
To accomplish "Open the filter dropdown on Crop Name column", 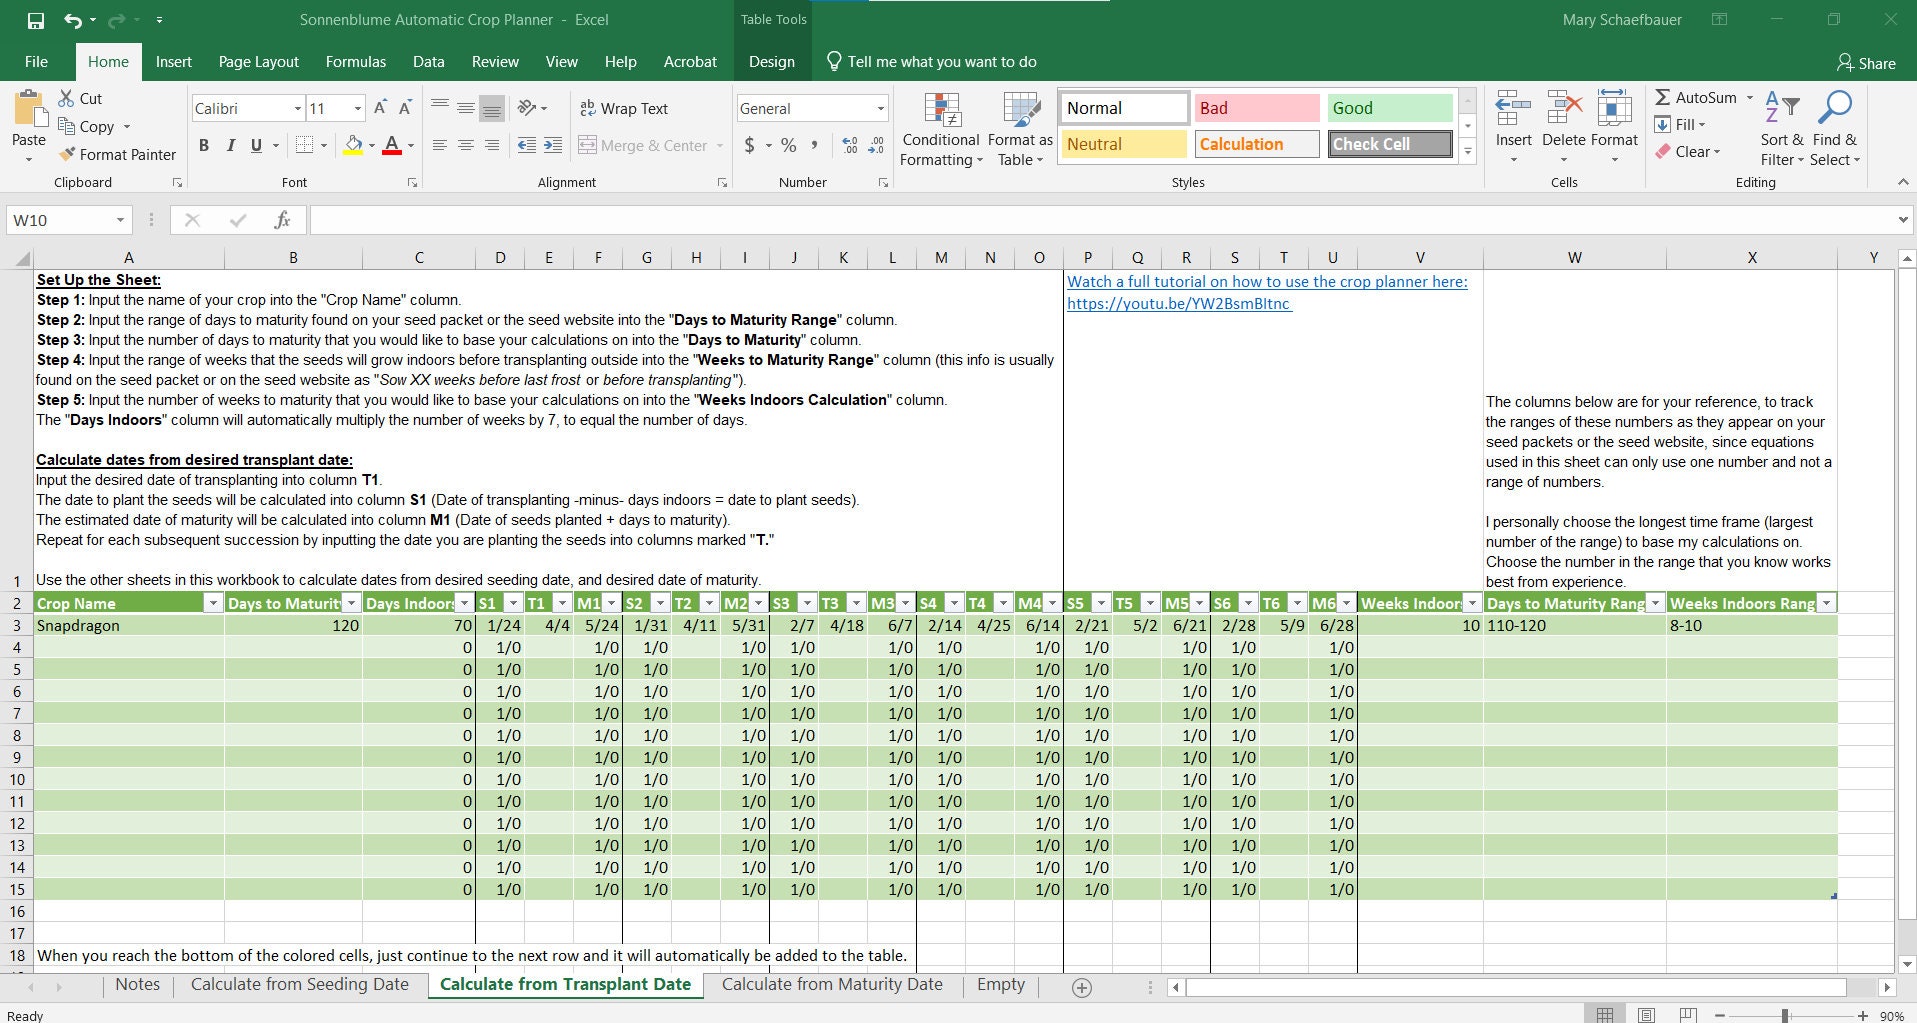I will 213,603.
